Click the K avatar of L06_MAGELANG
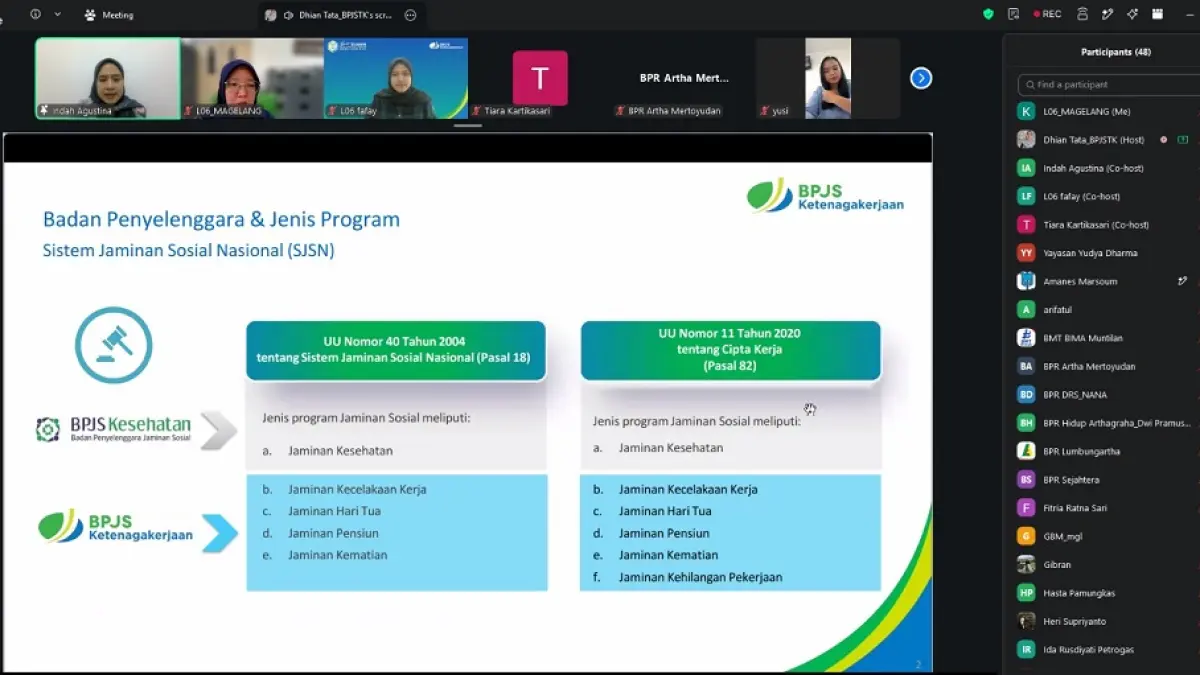The height and width of the screenshot is (675, 1200). point(1026,111)
